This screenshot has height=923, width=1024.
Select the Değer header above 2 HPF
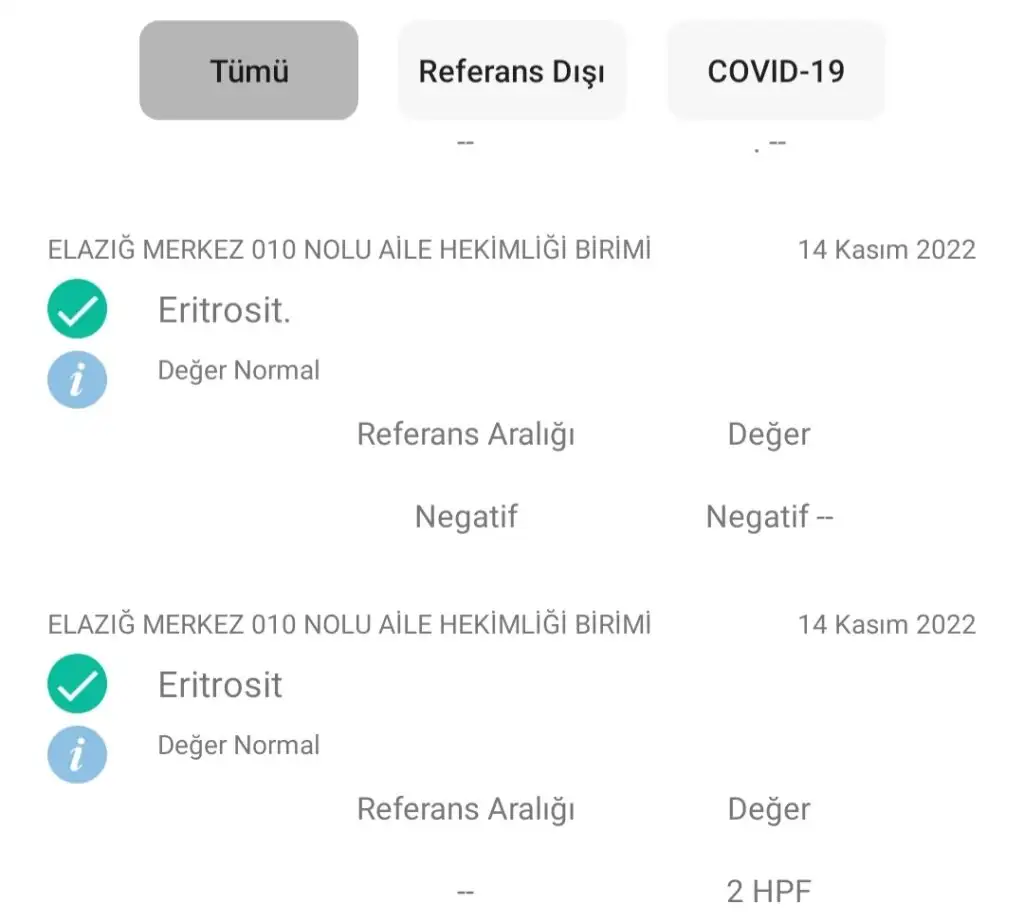(x=769, y=809)
